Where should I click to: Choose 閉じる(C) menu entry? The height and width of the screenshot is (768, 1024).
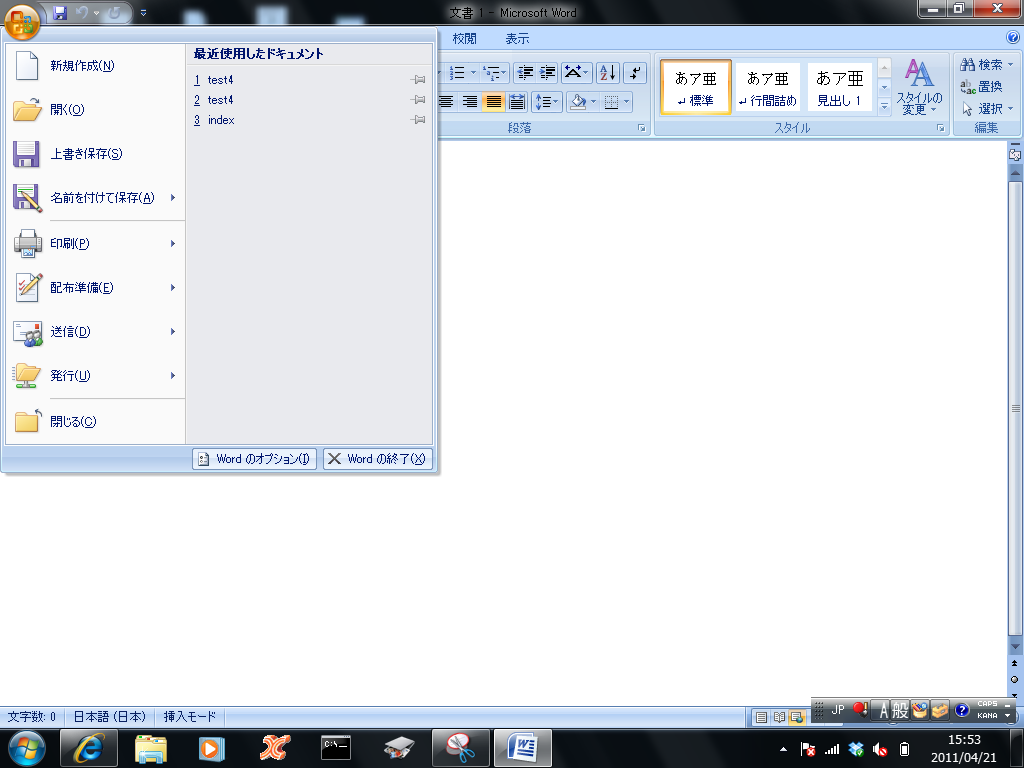click(x=95, y=421)
